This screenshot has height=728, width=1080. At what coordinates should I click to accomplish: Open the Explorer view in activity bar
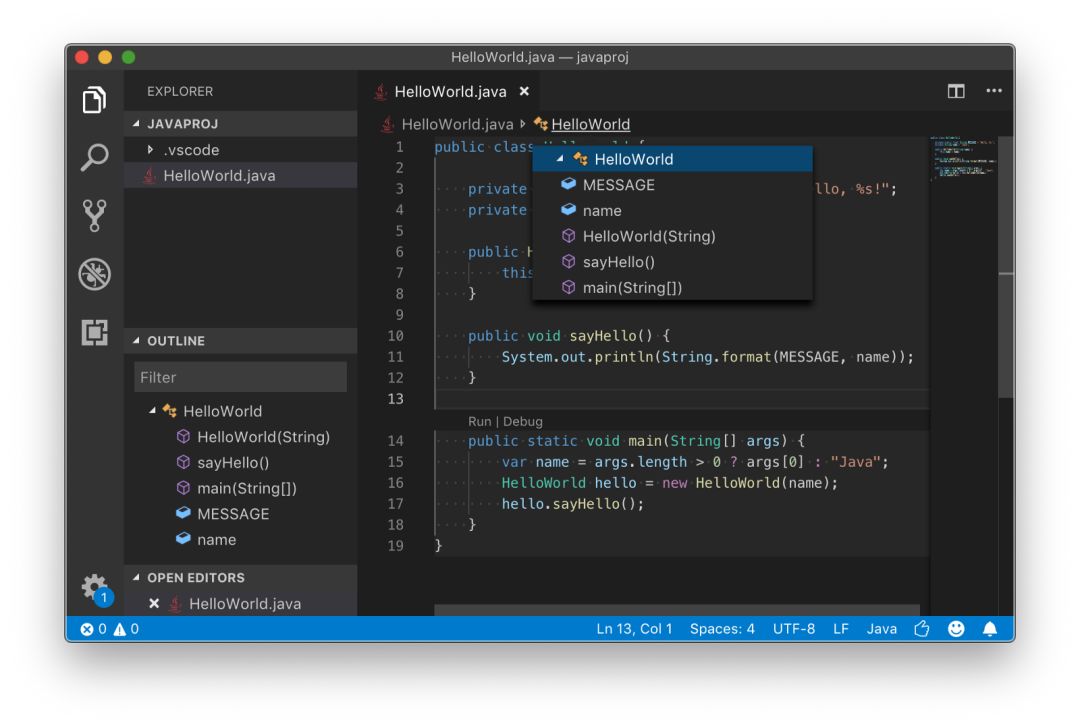click(95, 100)
